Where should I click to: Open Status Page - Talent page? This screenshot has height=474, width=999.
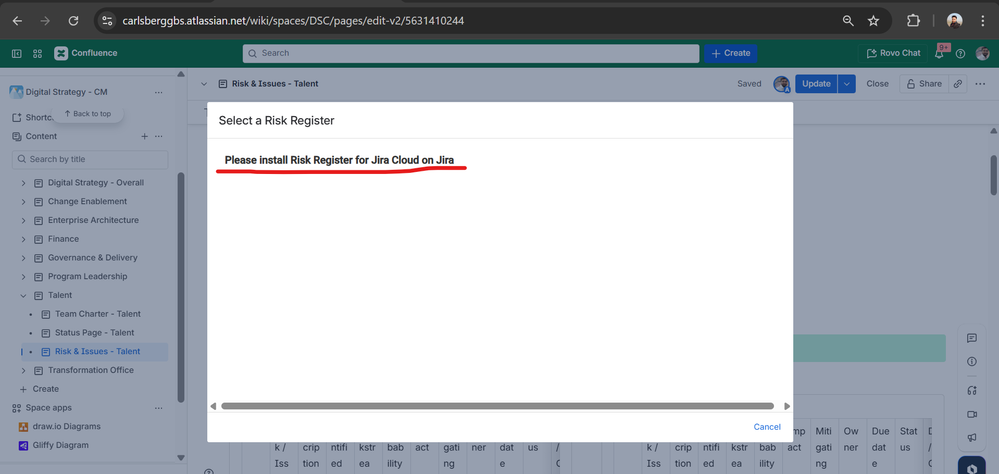[x=94, y=333]
